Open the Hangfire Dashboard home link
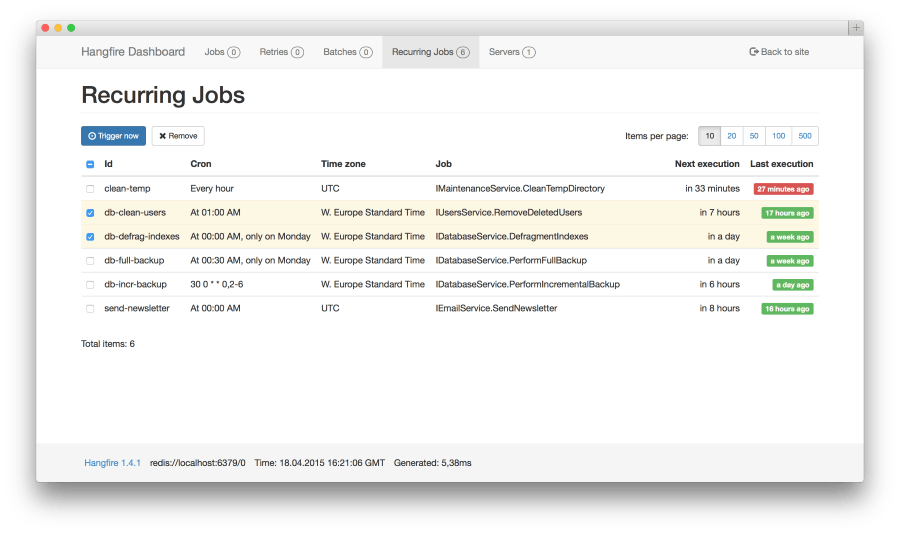The width and height of the screenshot is (900, 534). coord(133,52)
